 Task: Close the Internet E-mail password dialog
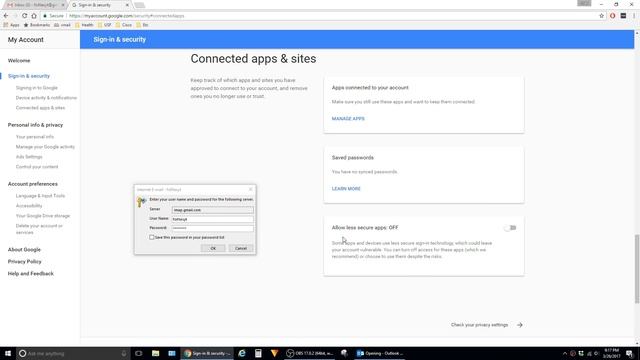click(251, 189)
